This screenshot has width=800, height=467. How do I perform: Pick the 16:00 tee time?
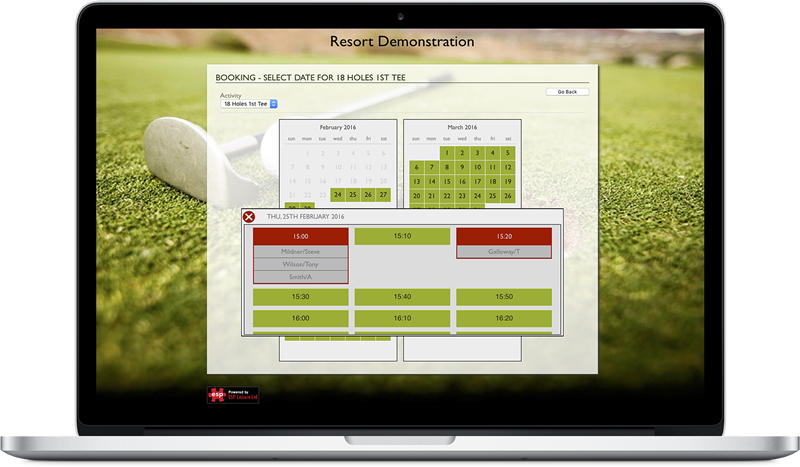tap(300, 318)
